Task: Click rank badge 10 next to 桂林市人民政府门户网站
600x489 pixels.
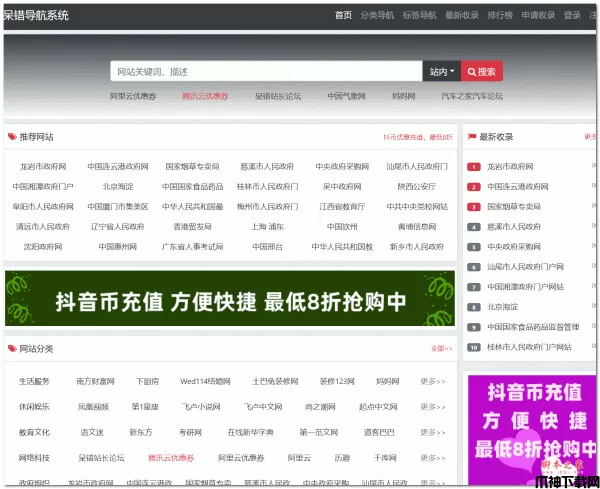Action: click(474, 347)
